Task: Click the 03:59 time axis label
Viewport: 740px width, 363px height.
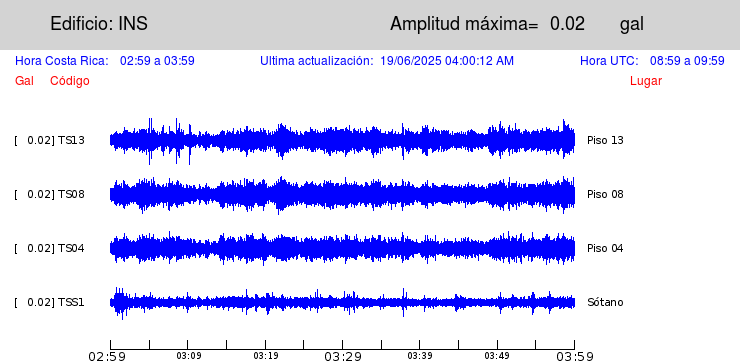Action: (x=574, y=356)
